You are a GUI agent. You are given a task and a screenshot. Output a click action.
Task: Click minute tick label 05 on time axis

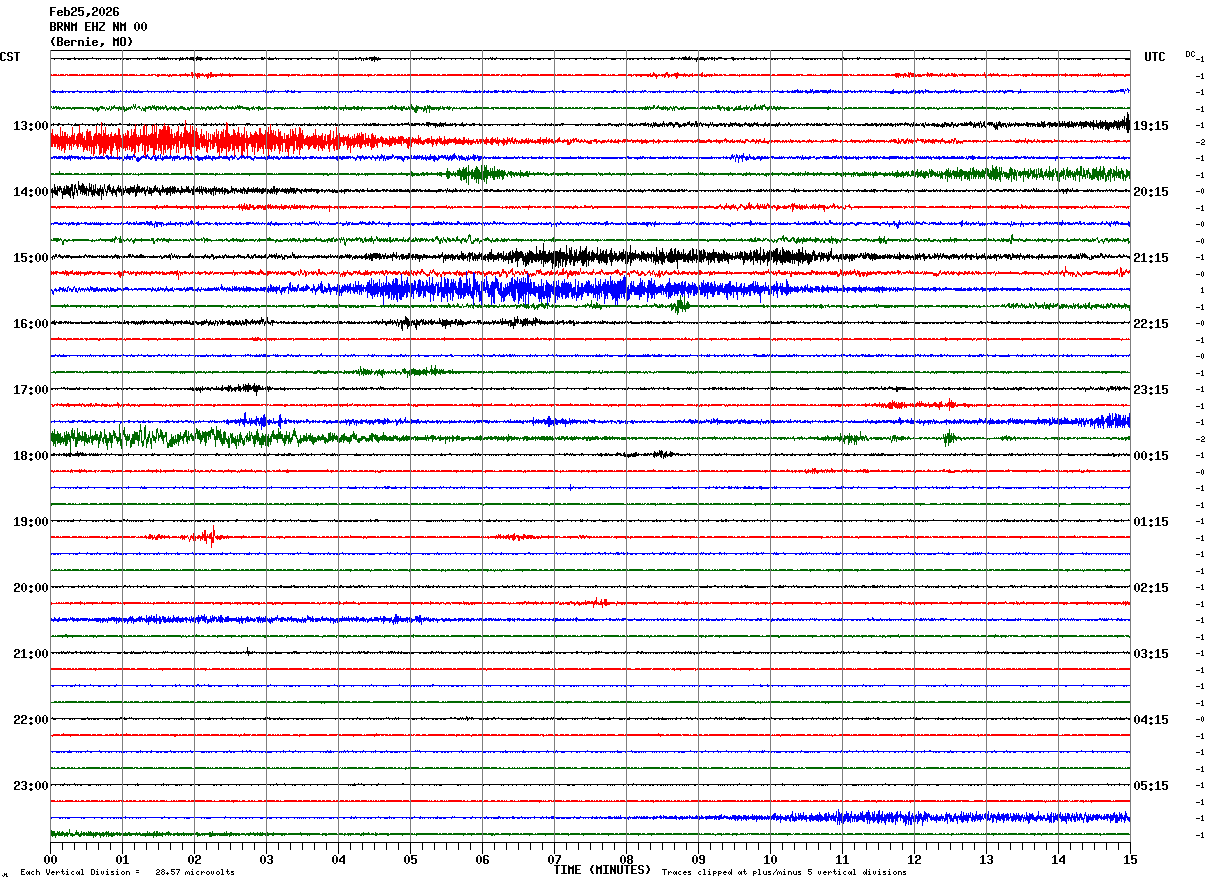click(410, 859)
